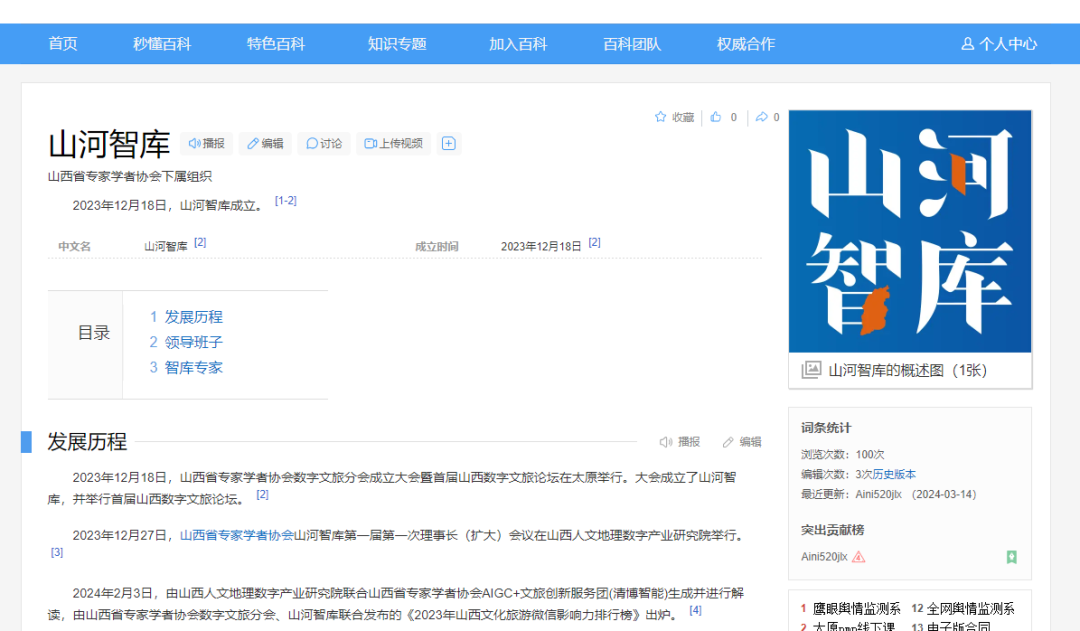
Task: Open the 特色百科 navigation item
Action: click(x=276, y=44)
